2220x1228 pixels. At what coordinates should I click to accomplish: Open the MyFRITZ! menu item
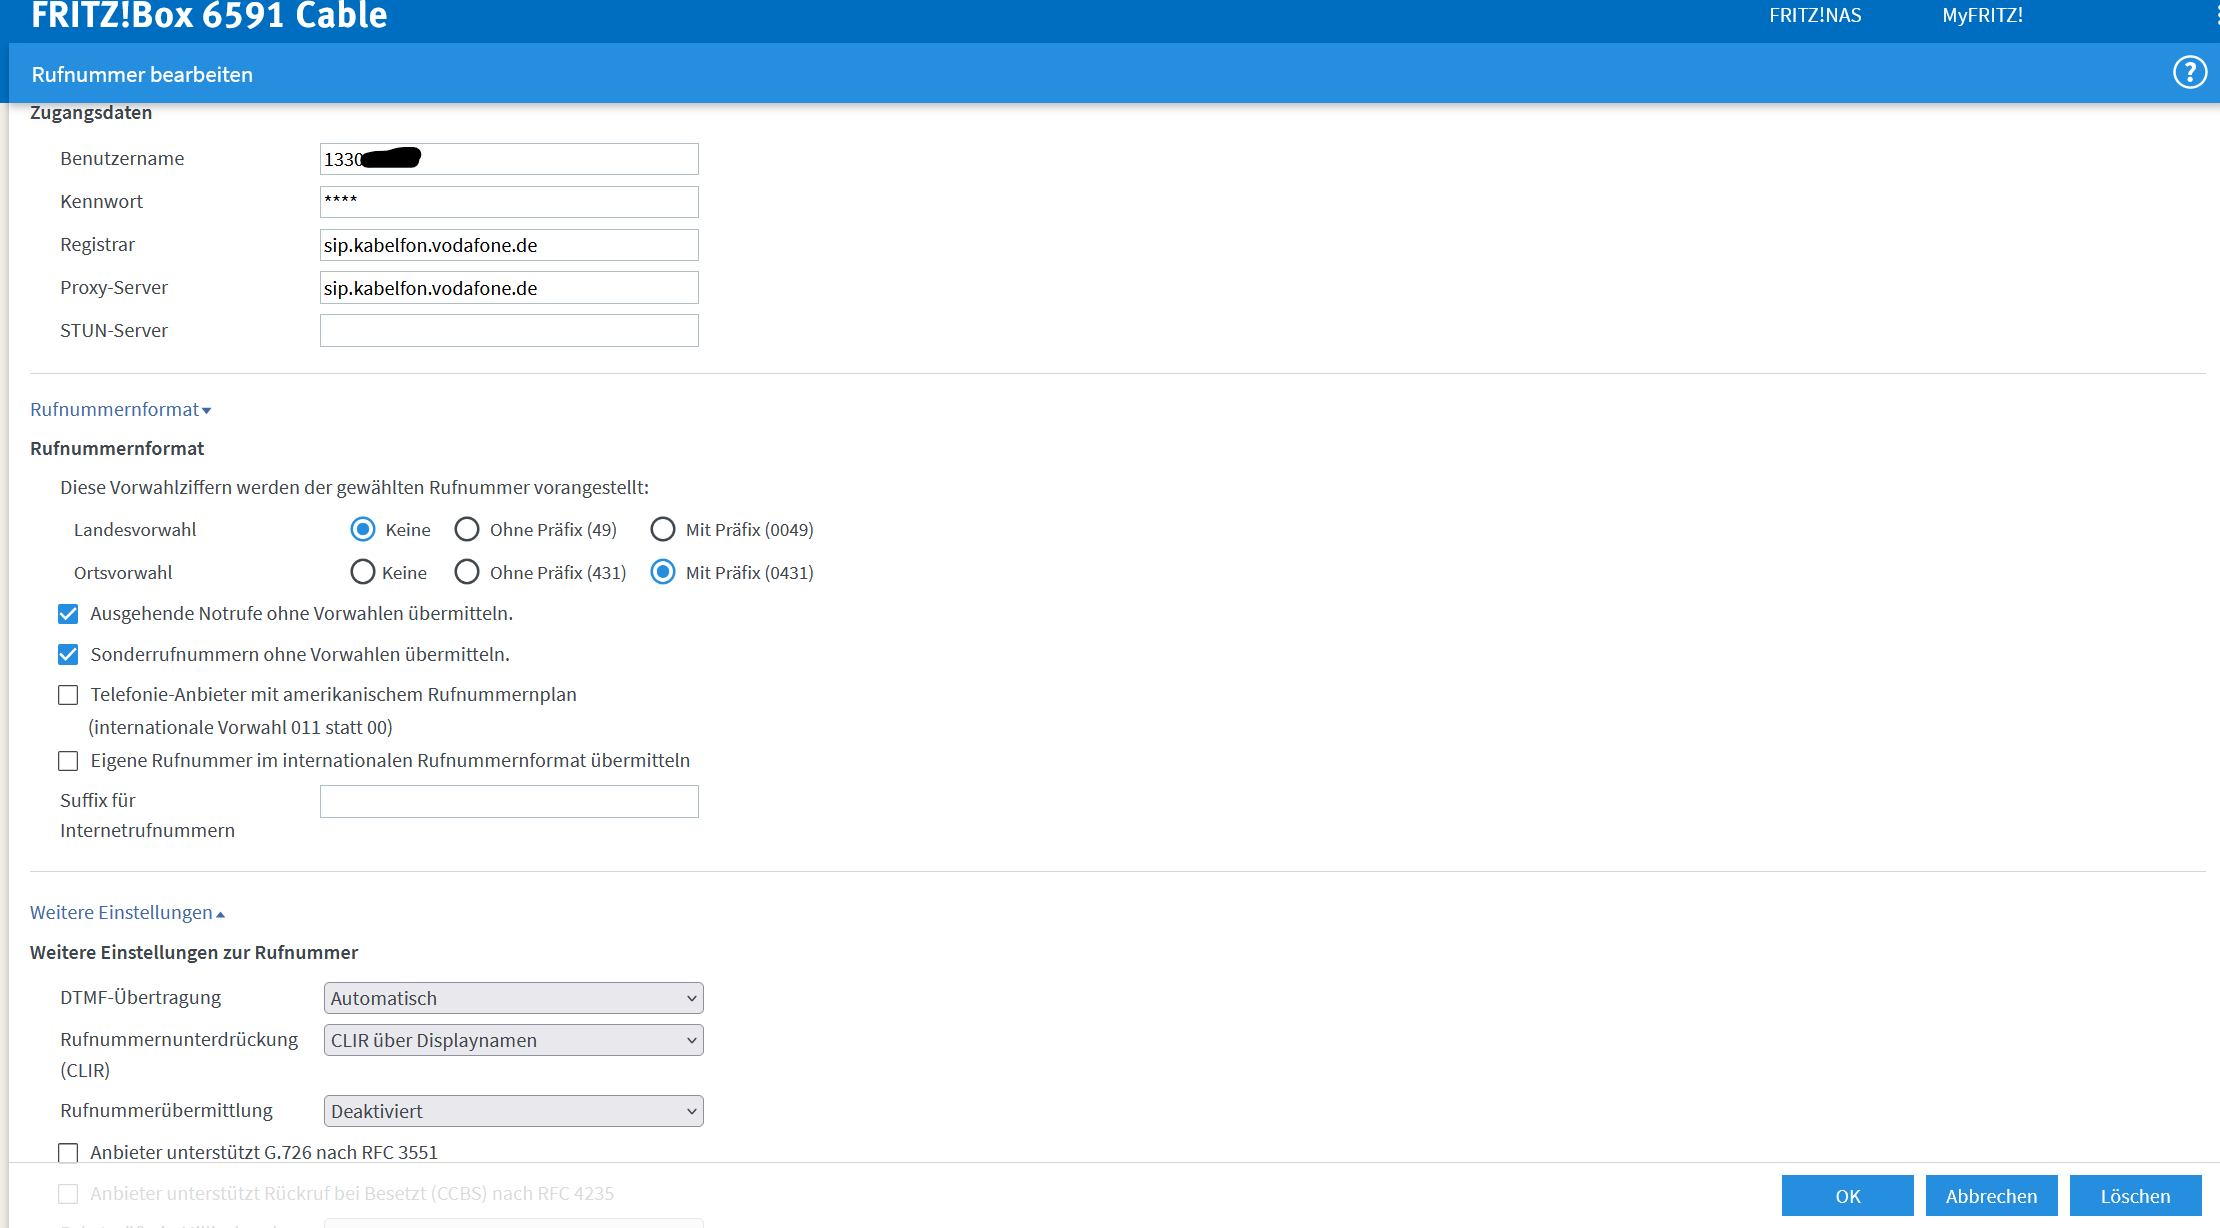tap(1982, 15)
